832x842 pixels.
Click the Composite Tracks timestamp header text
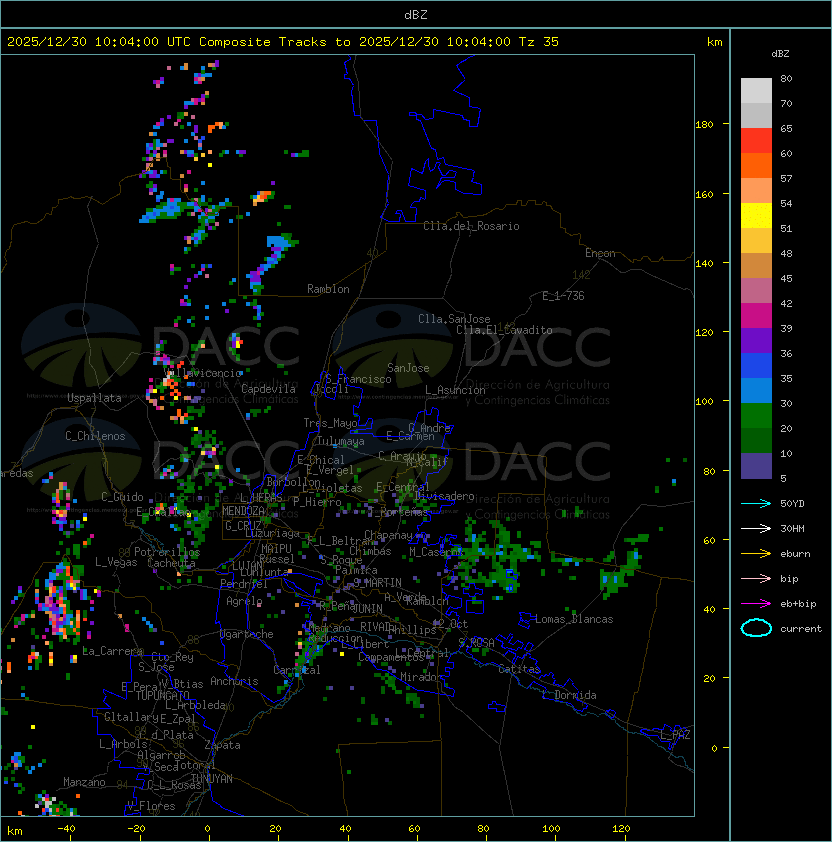283,42
